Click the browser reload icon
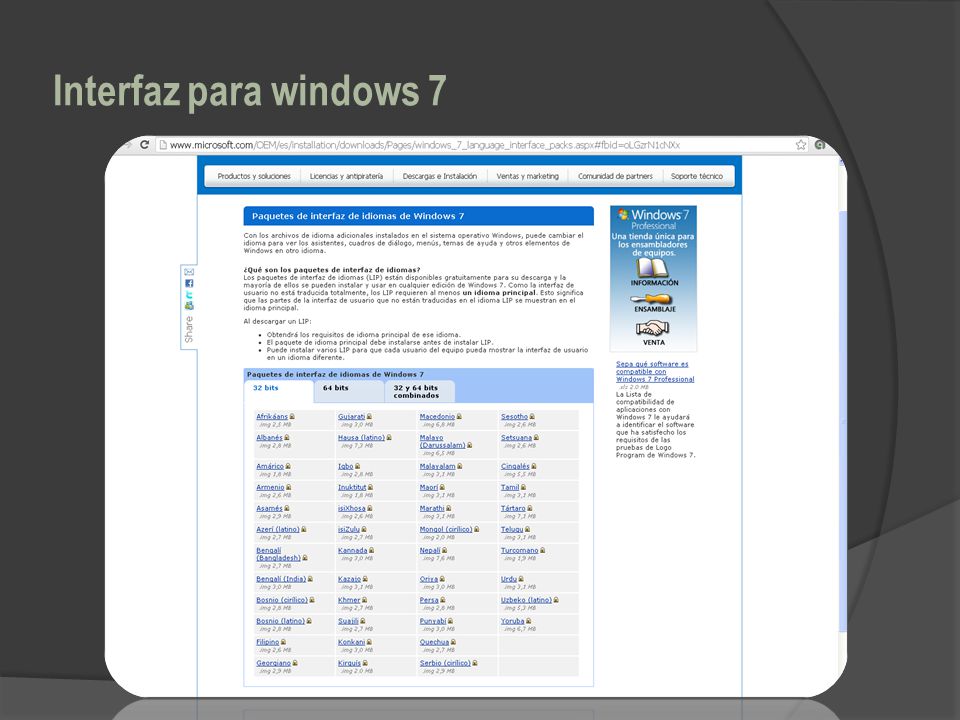This screenshot has width=960, height=720. [x=144, y=144]
